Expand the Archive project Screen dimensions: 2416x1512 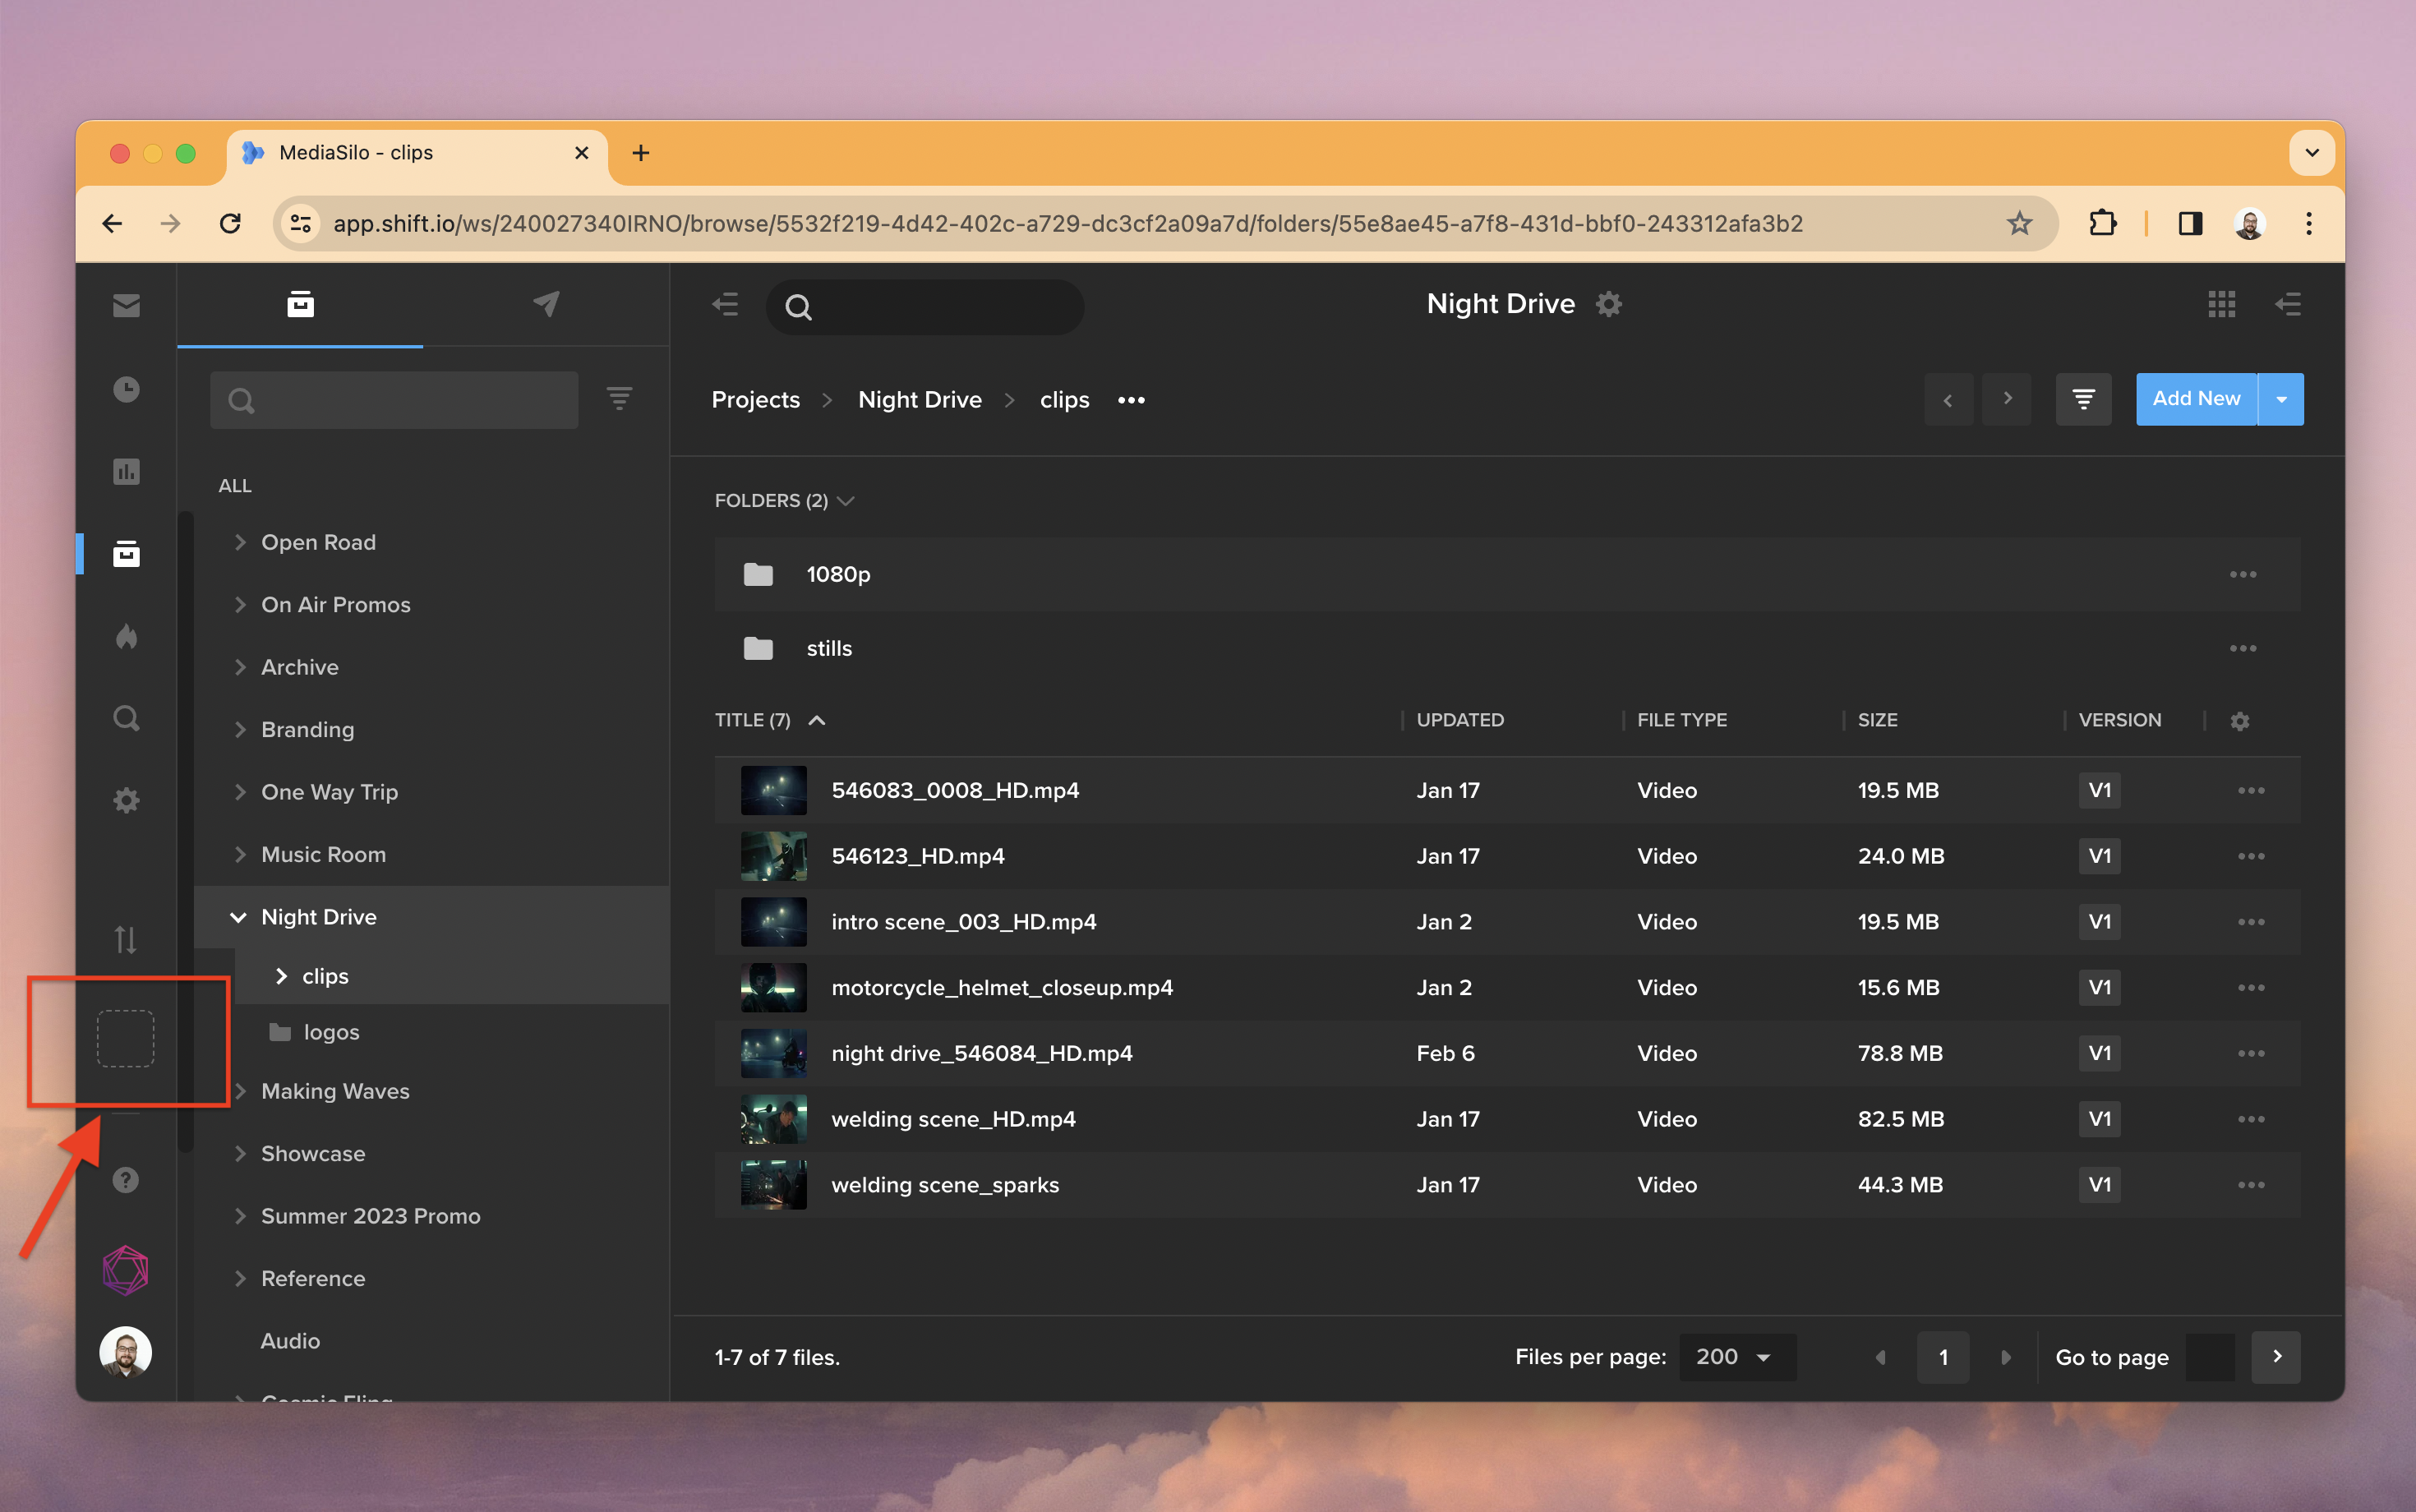point(240,667)
